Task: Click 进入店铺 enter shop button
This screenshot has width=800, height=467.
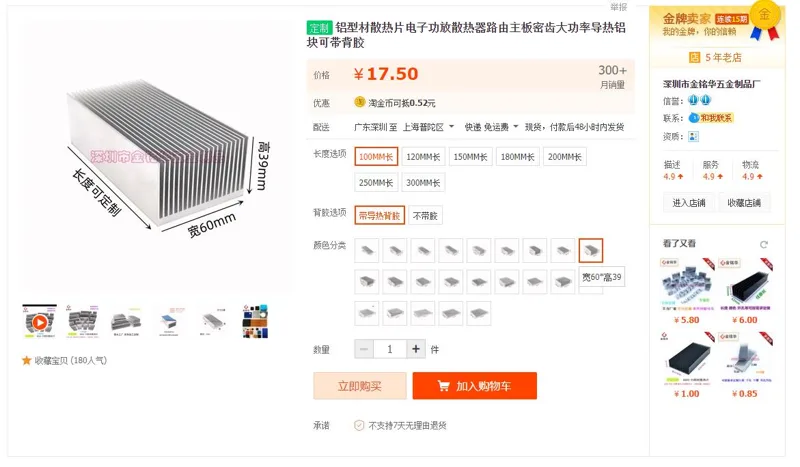Action: pyautogui.click(x=689, y=203)
